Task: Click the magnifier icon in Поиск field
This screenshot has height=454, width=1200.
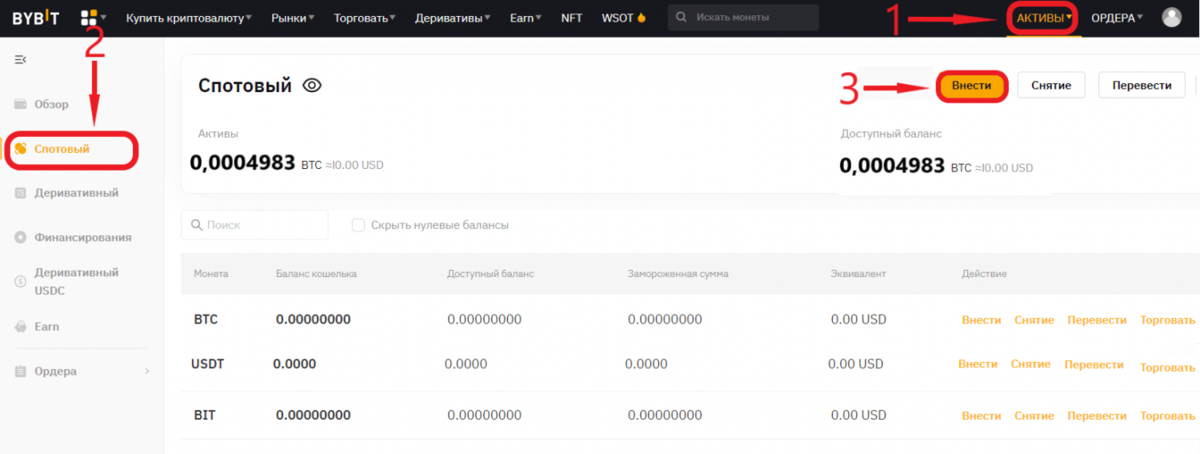Action: click(x=195, y=225)
